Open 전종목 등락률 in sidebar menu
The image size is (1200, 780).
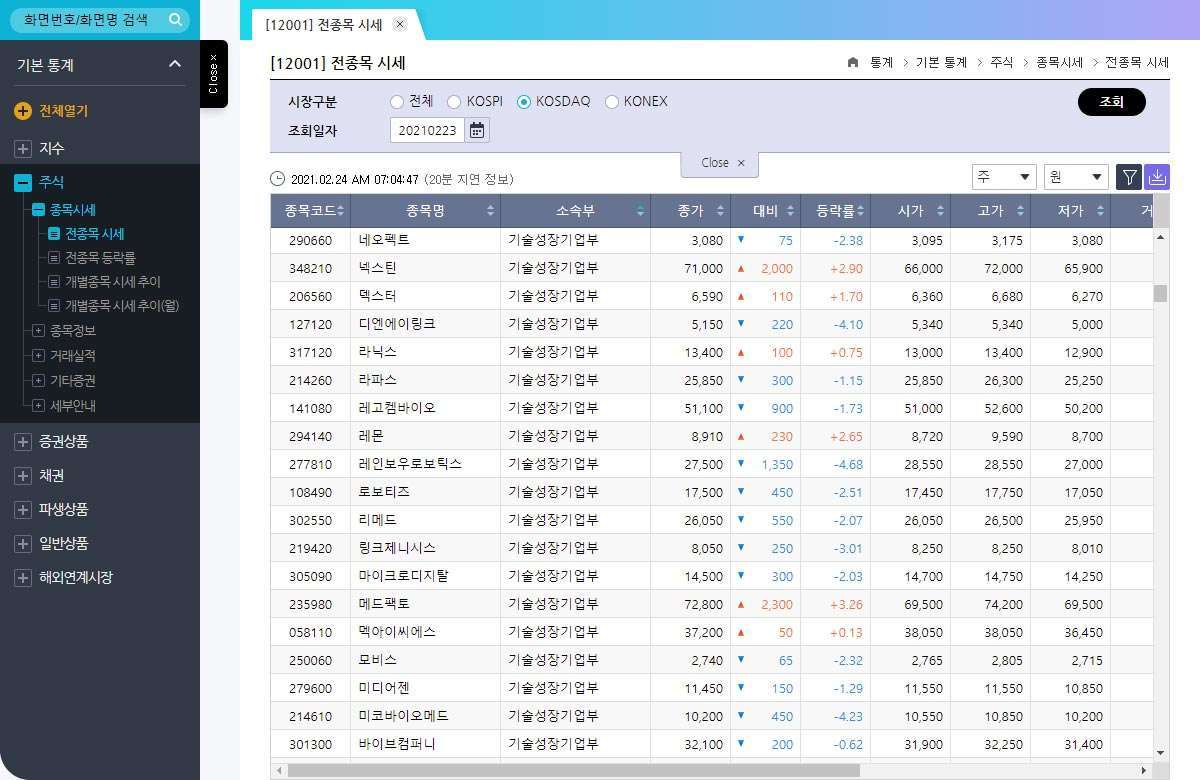pos(100,258)
